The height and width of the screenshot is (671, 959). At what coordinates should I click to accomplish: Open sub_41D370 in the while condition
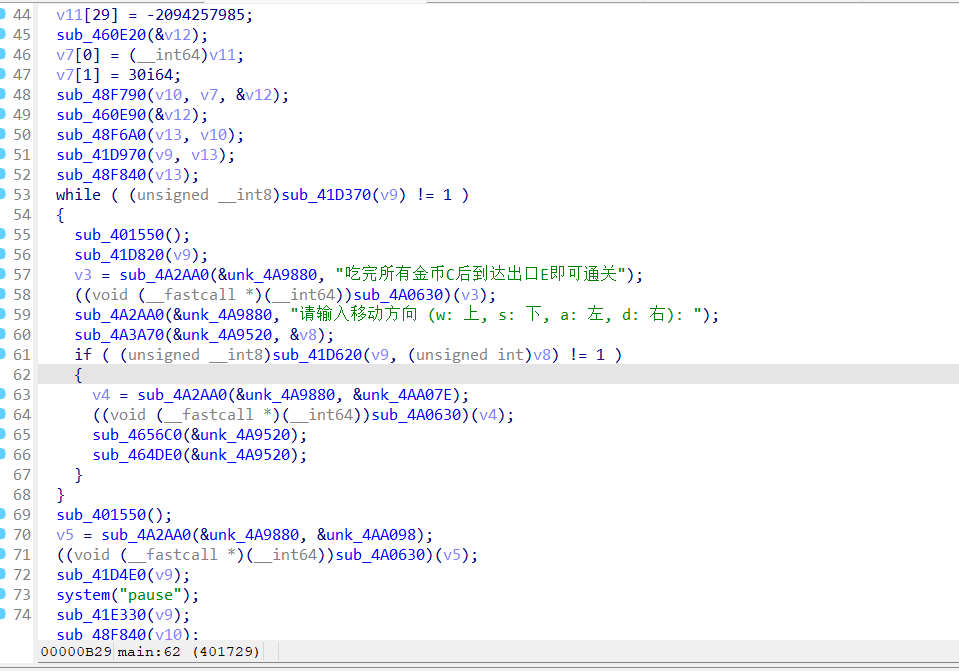[x=326, y=195]
